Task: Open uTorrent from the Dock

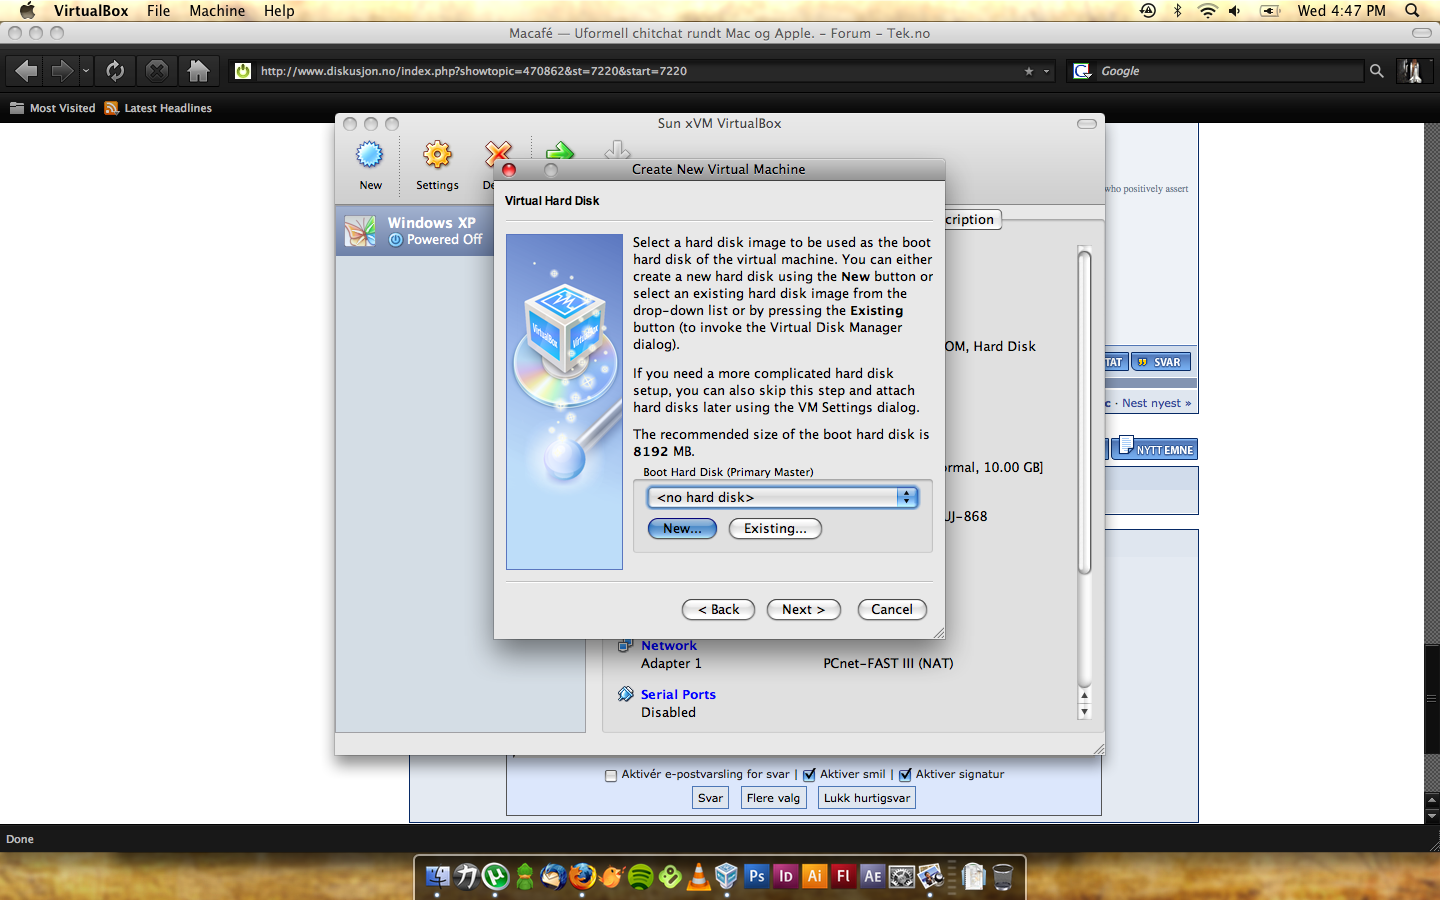Action: [x=495, y=876]
